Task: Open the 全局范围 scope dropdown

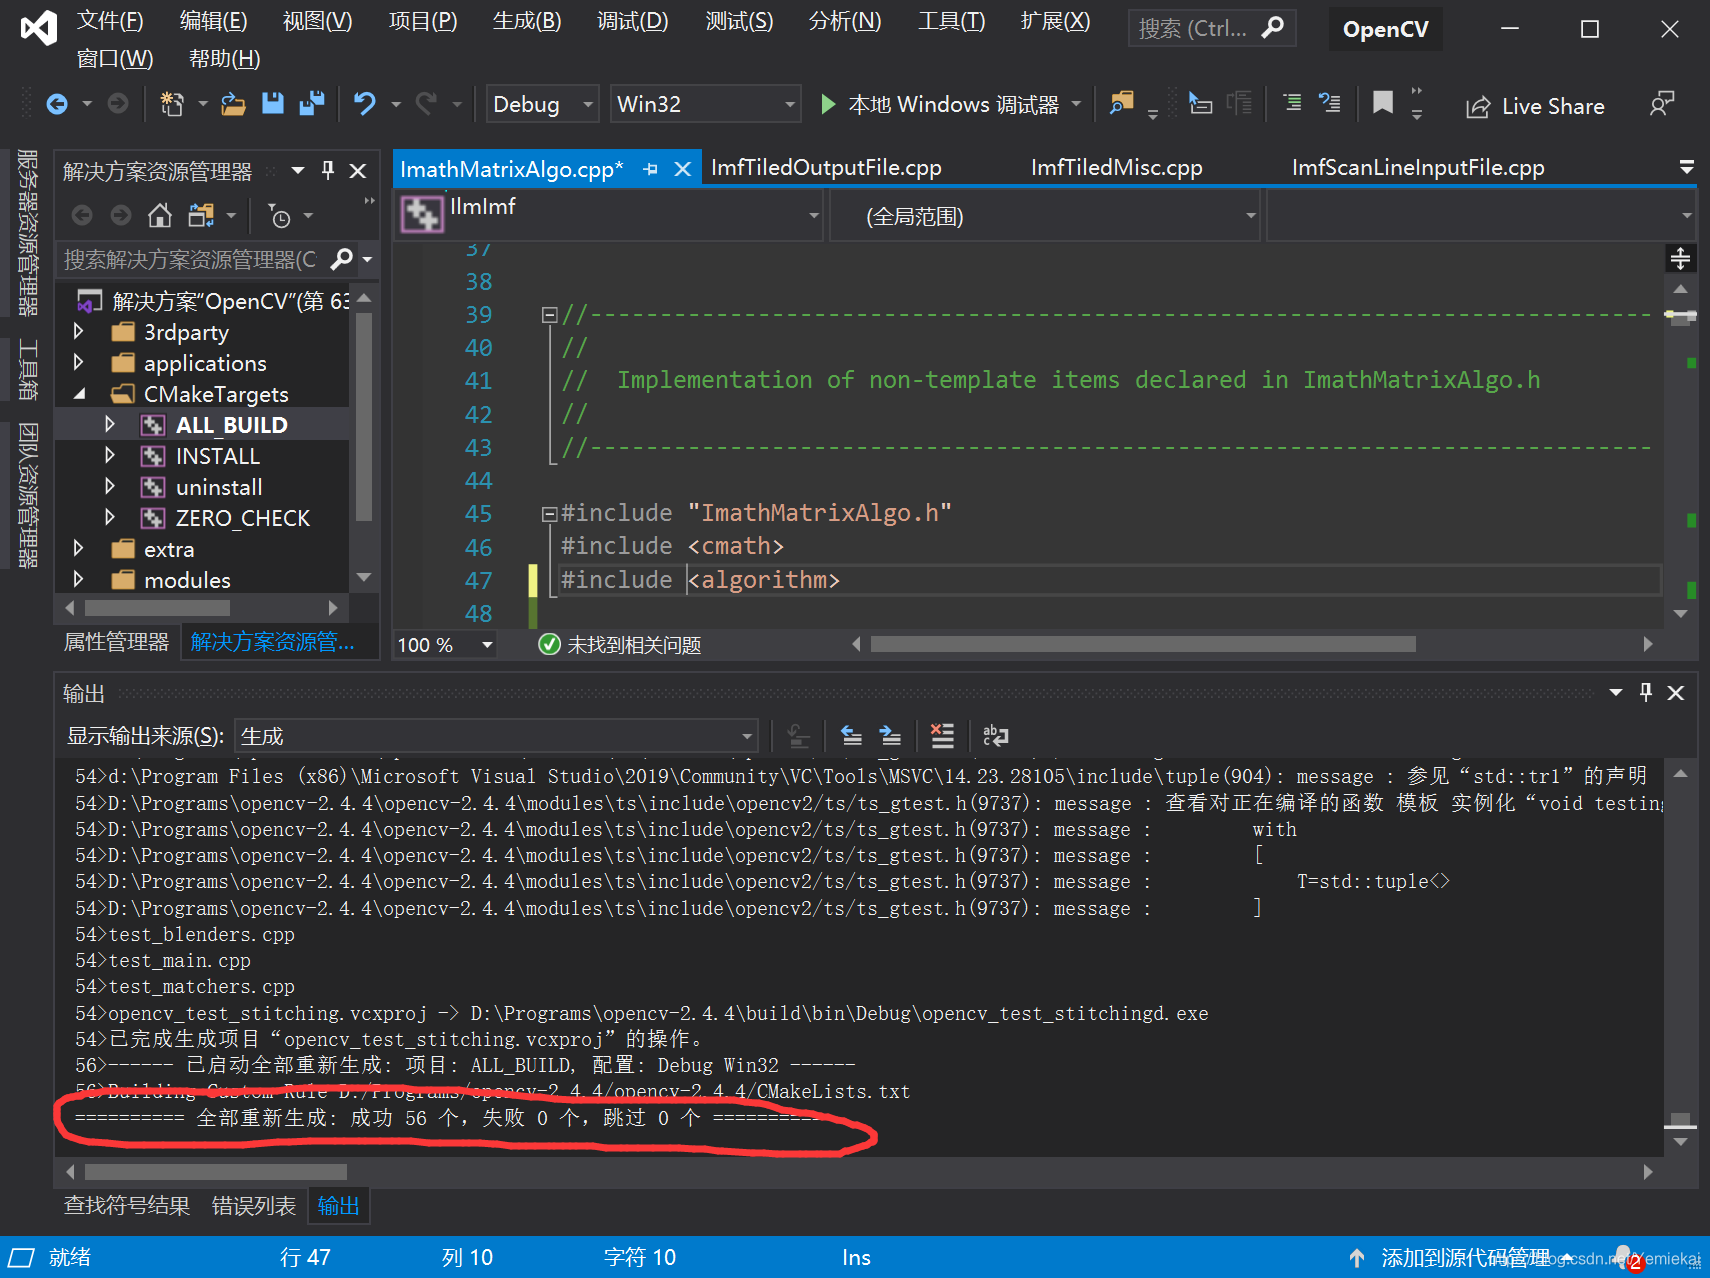Action: point(1045,215)
